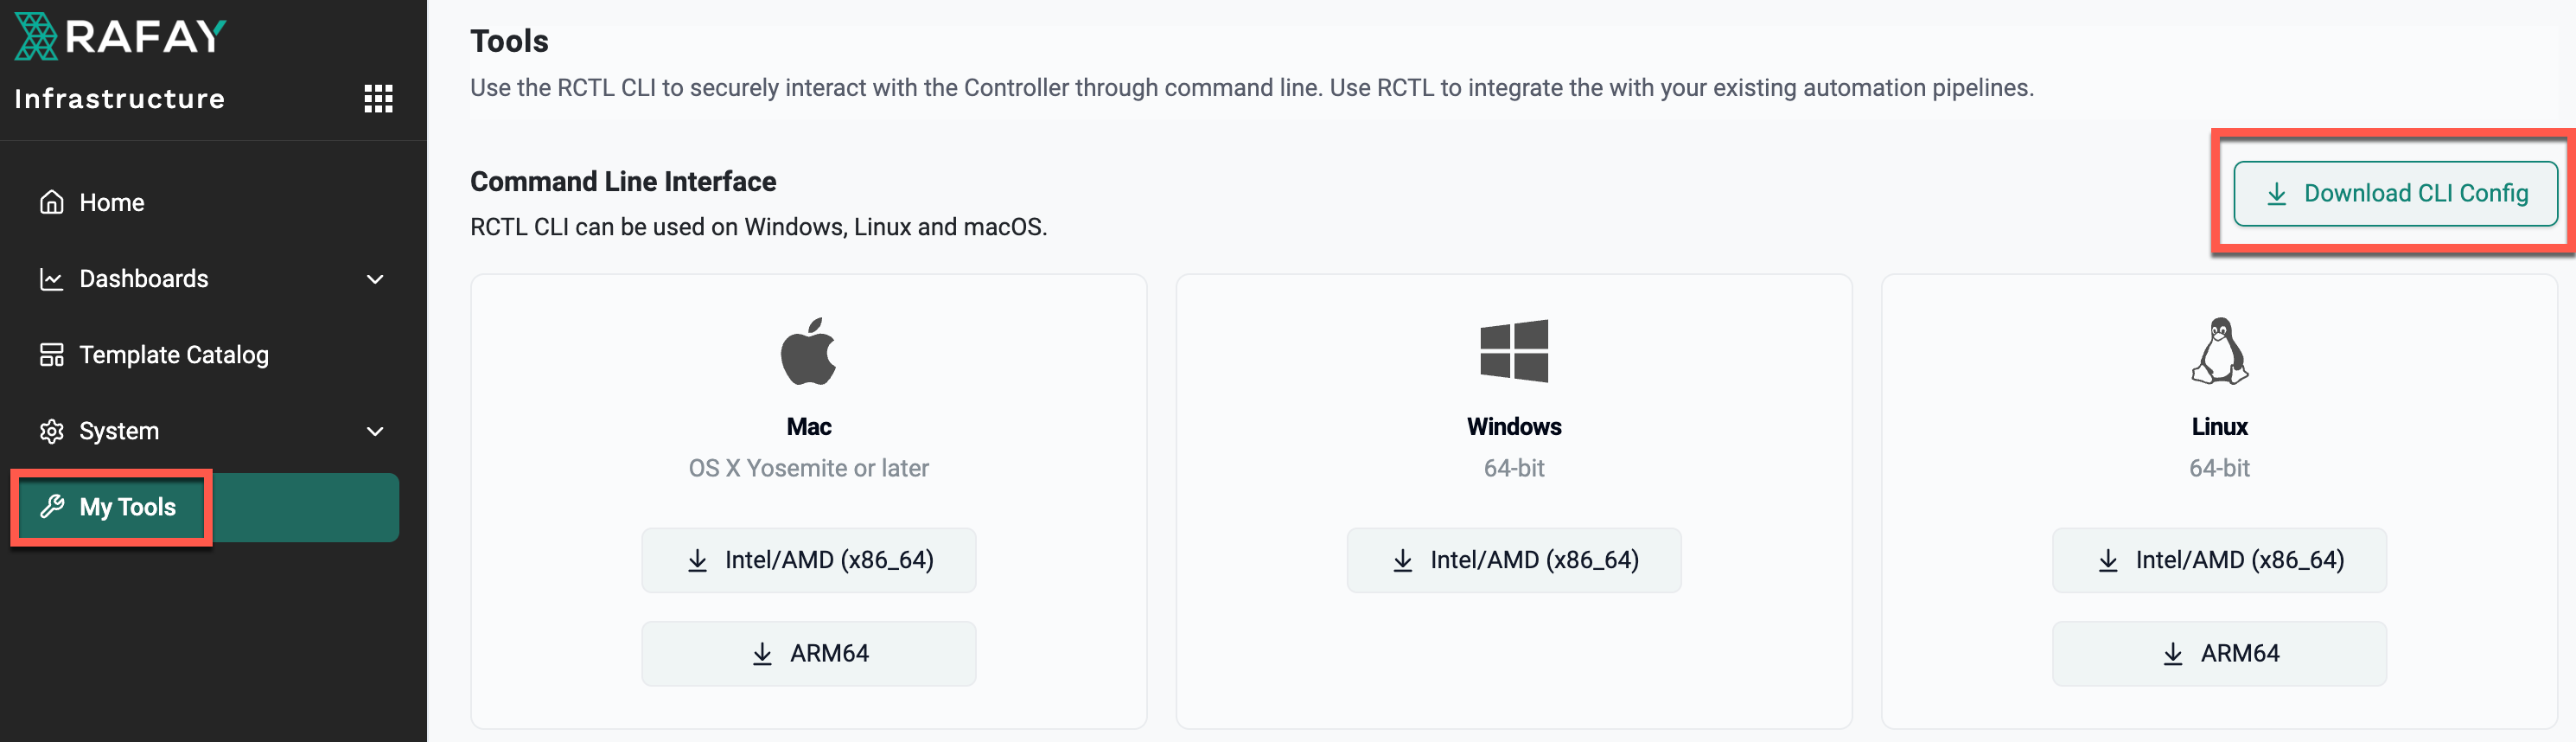Click the Apple Mac logo
The height and width of the screenshot is (742, 2576).
[x=808, y=351]
